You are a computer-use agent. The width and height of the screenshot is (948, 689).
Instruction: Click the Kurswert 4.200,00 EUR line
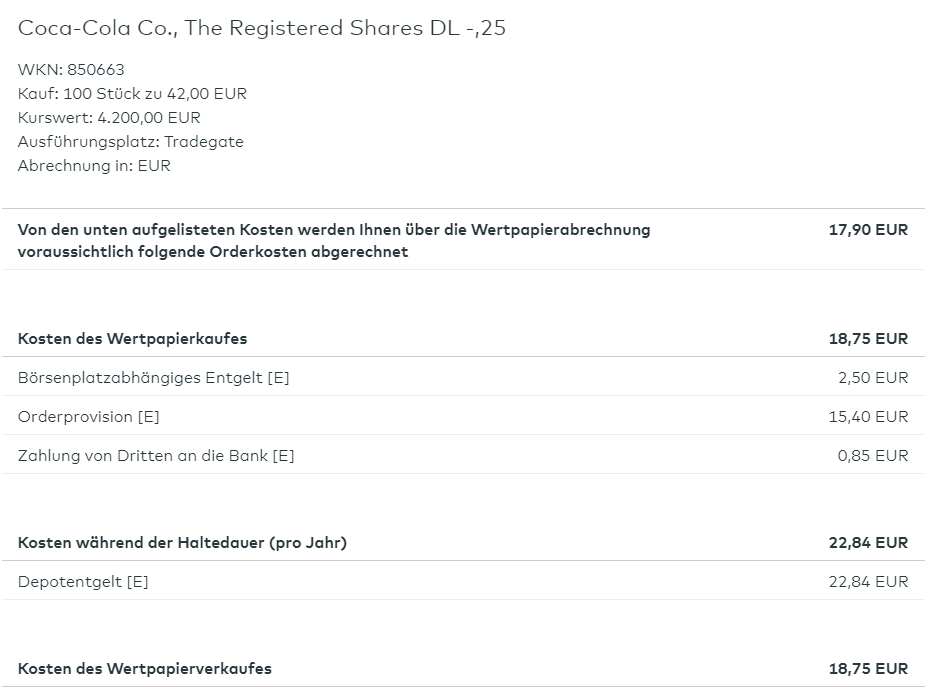(x=109, y=118)
